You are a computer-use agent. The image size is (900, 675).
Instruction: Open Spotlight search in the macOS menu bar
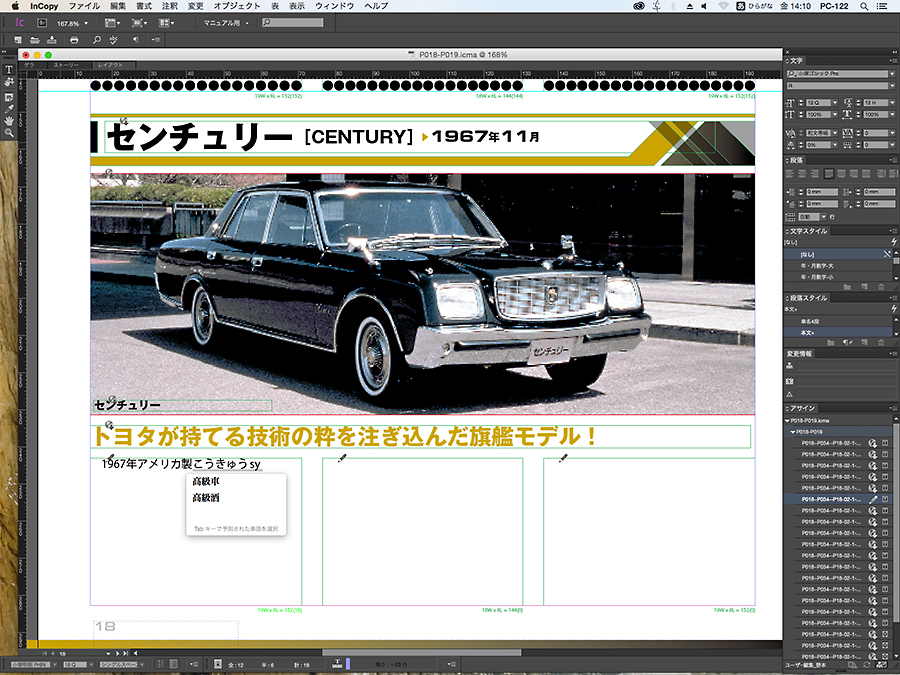pyautogui.click(x=863, y=6)
